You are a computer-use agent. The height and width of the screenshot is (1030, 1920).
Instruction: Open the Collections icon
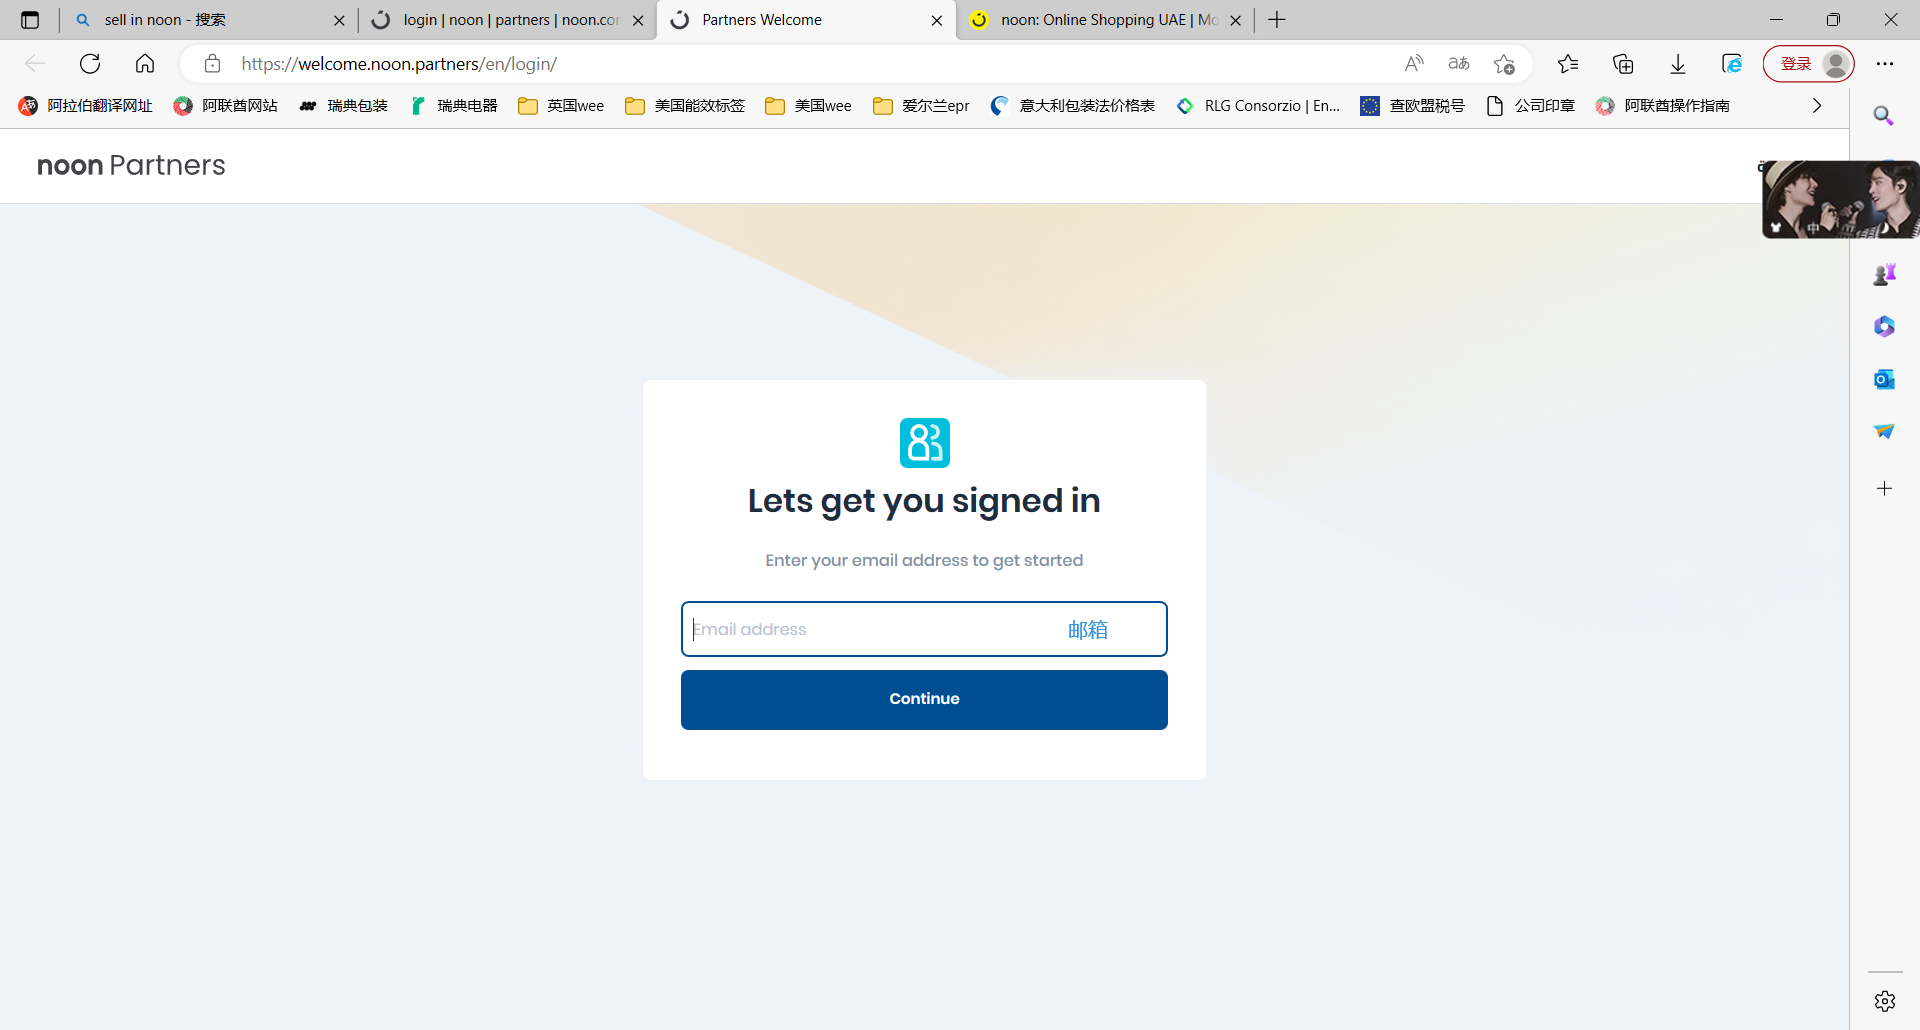point(1623,64)
